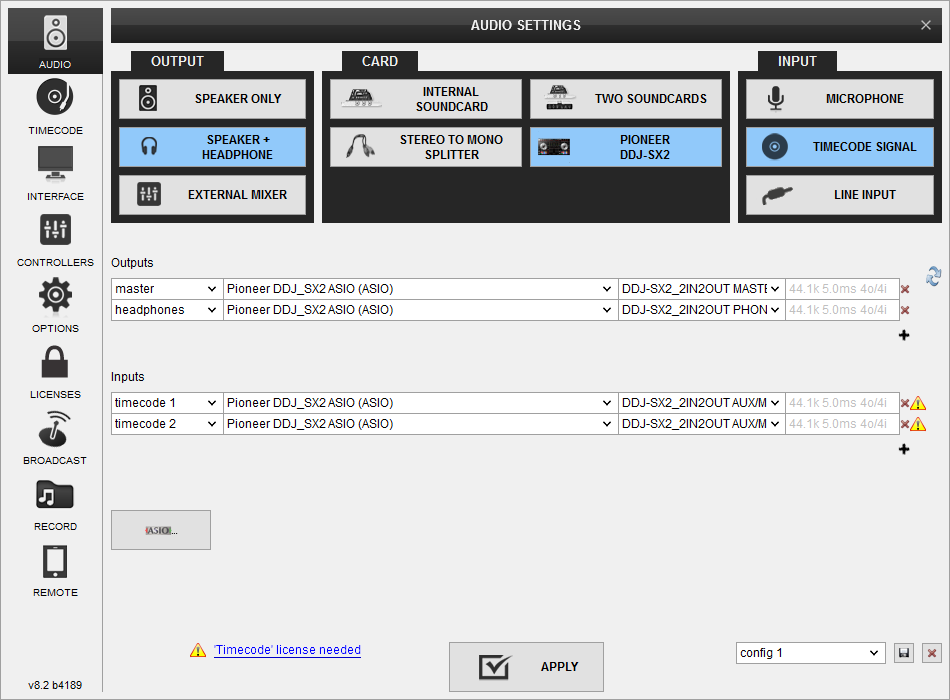Select Speaker + Headphone output mode
This screenshot has width=950, height=700.
coord(213,147)
